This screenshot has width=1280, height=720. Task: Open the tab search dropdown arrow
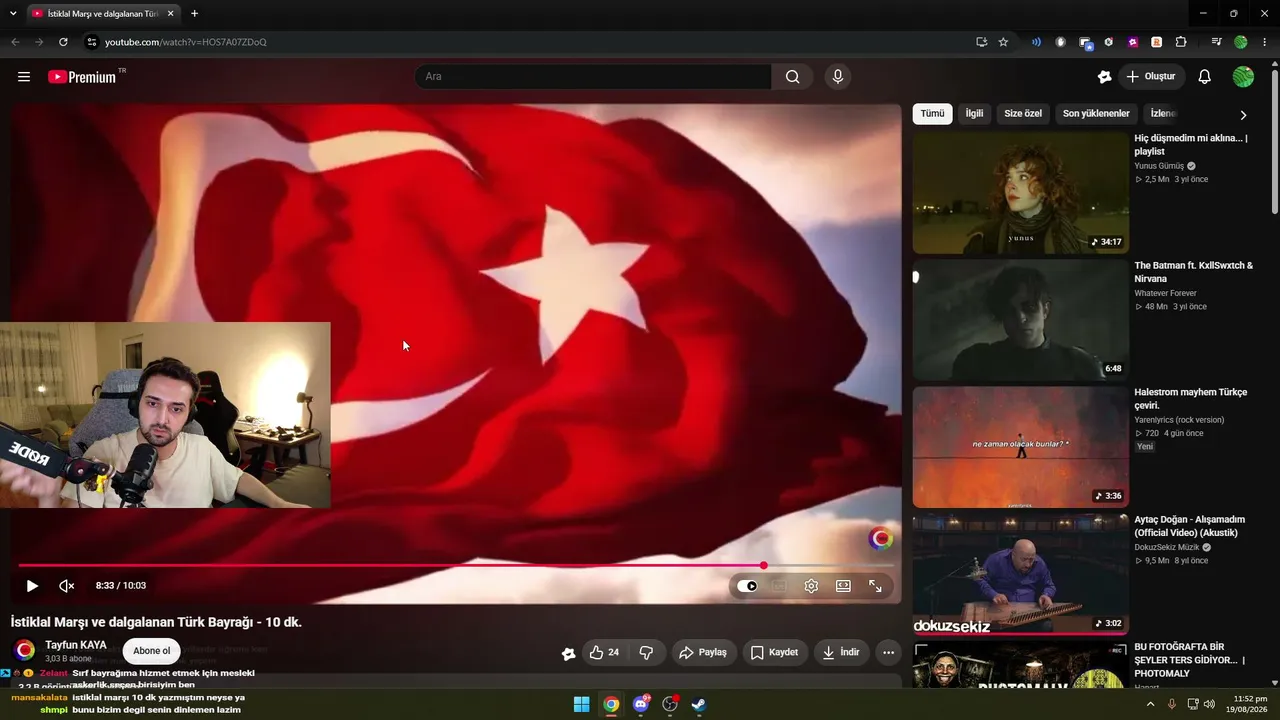12,14
